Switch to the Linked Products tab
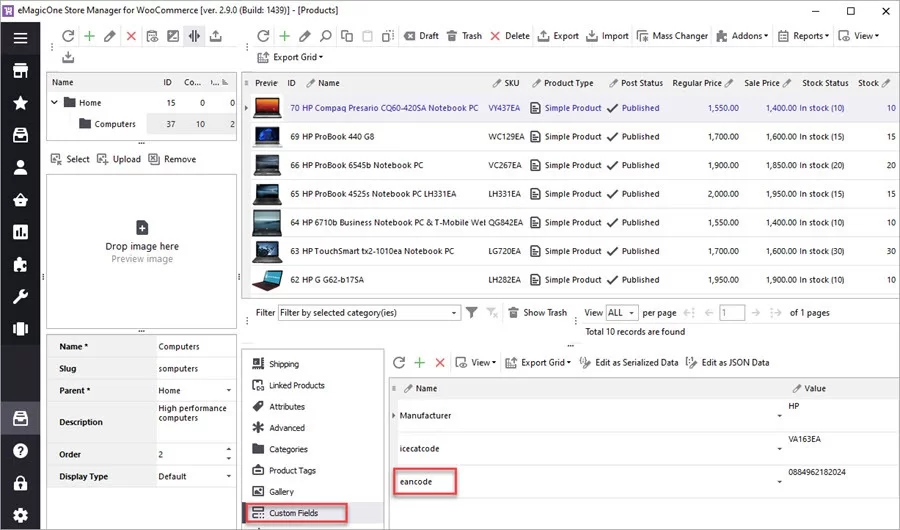 tap(296, 385)
